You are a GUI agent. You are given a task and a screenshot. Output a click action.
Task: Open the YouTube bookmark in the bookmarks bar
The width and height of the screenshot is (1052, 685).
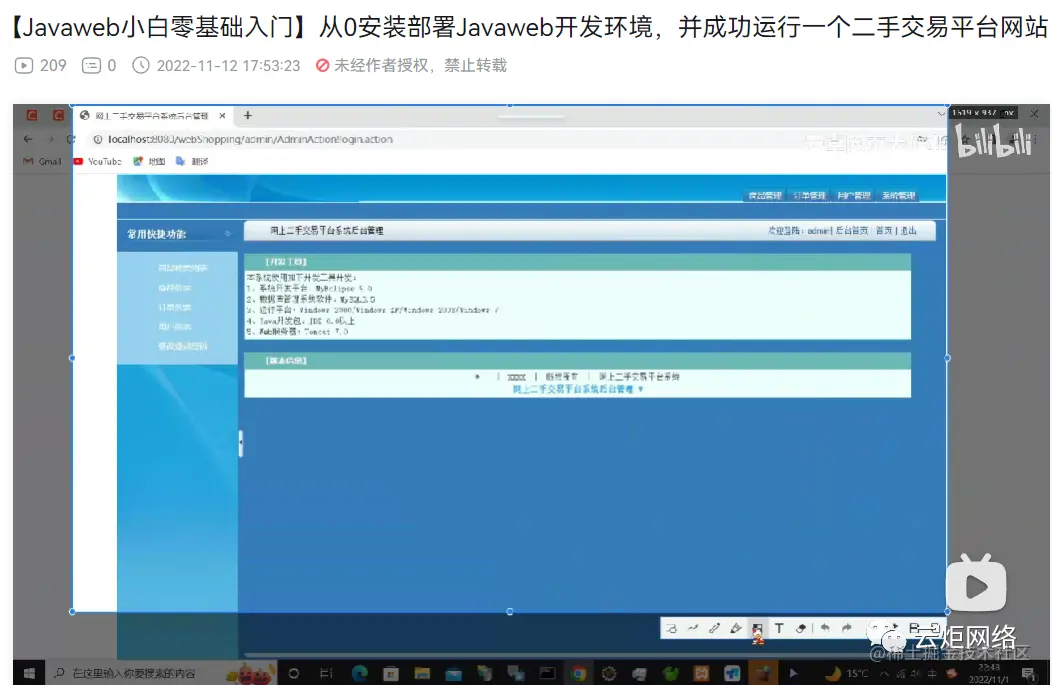click(x=104, y=161)
